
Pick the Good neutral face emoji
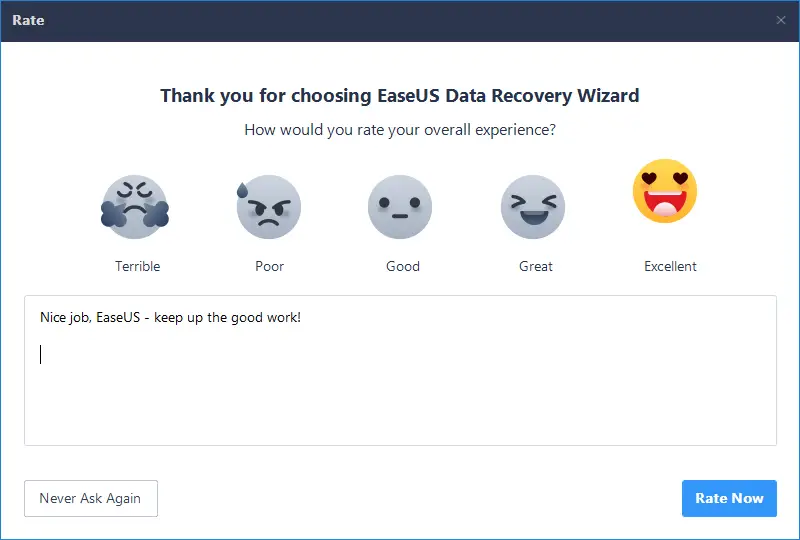[400, 207]
